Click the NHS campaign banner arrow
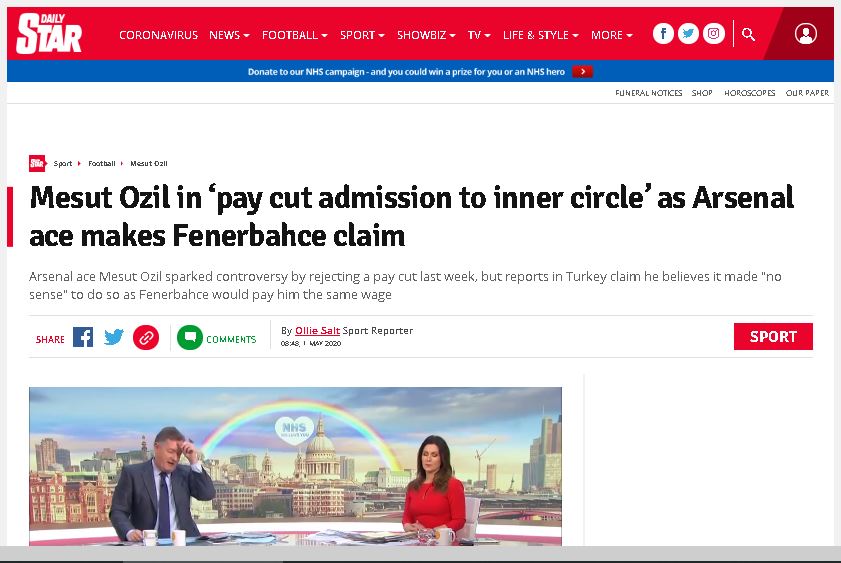841x563 pixels. click(582, 71)
